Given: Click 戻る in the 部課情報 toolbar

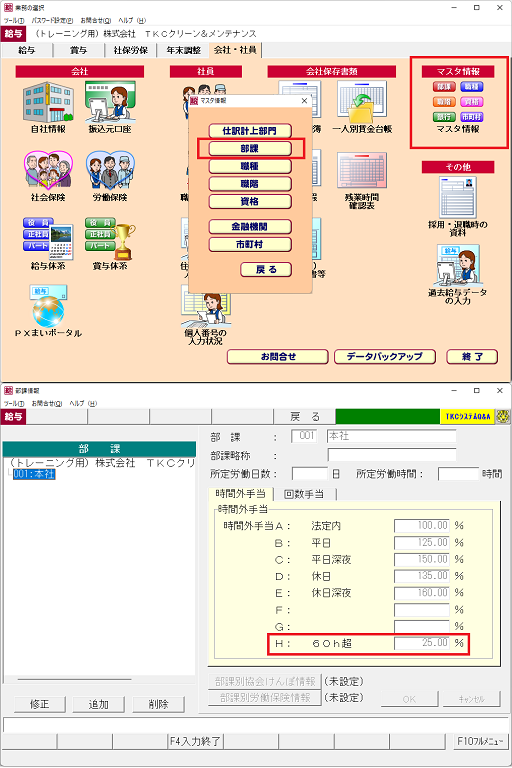Looking at the screenshot, I should tap(305, 417).
